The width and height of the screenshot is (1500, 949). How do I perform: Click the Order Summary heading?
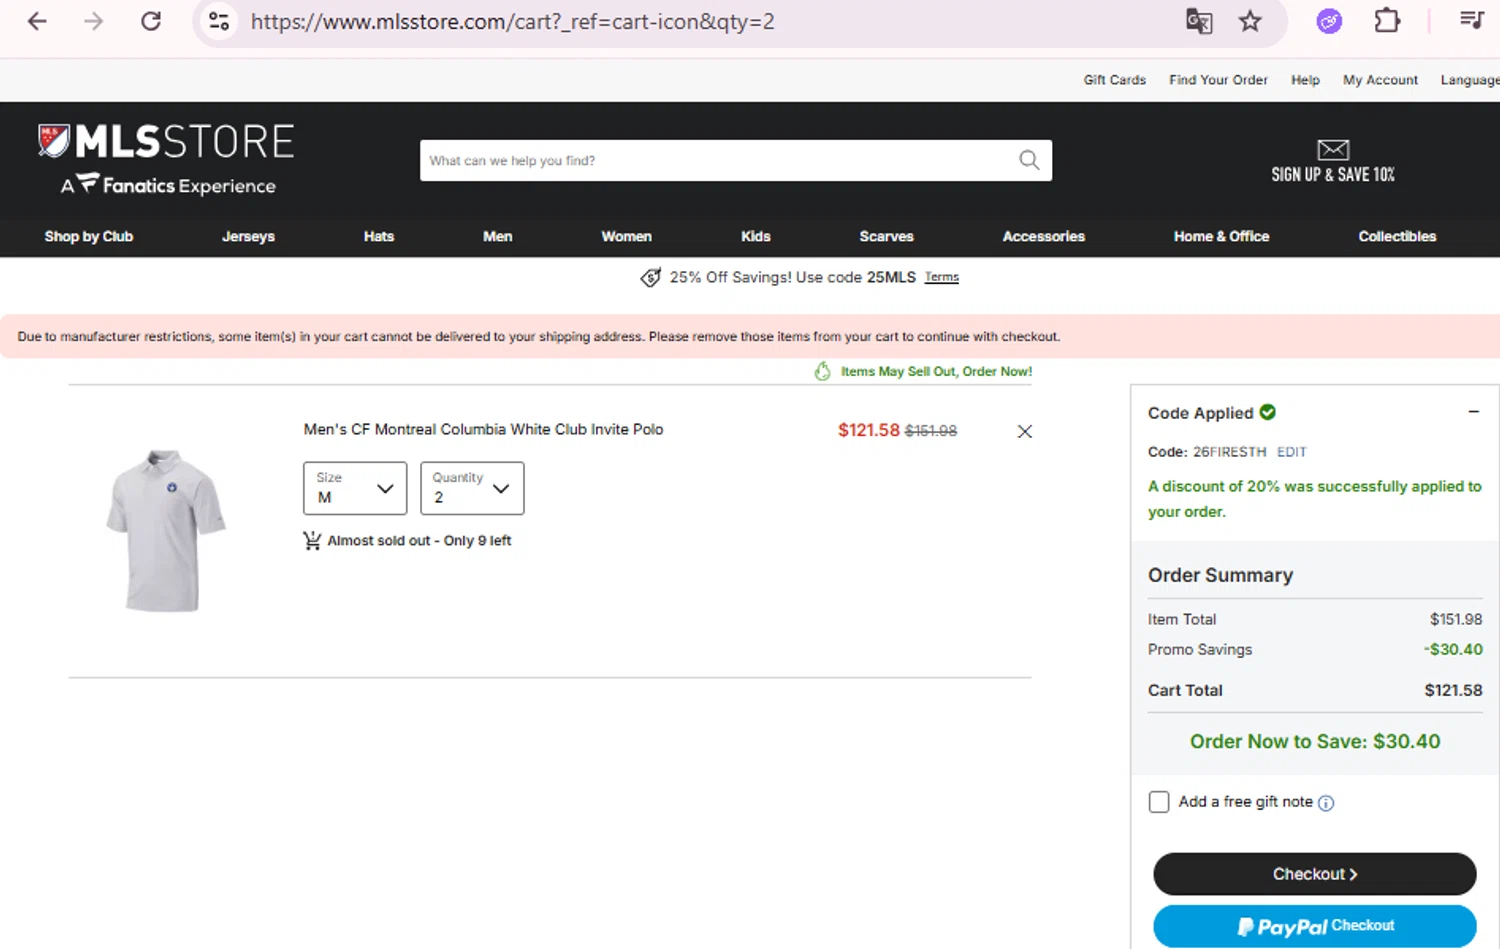pyautogui.click(x=1220, y=575)
